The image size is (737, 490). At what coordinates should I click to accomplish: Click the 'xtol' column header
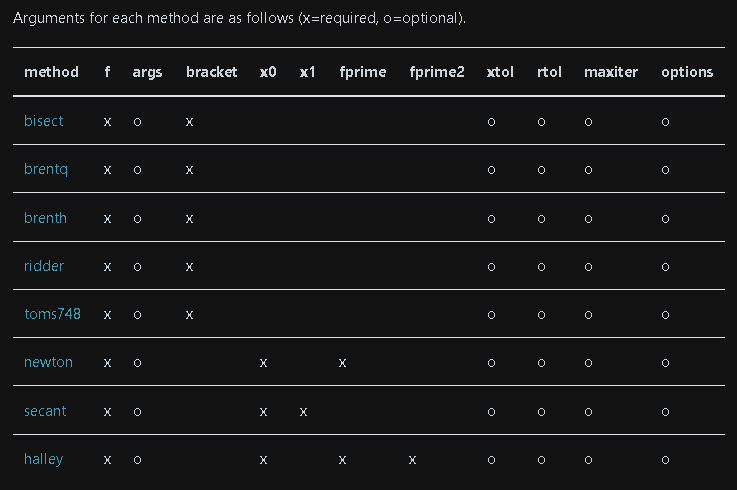click(500, 72)
